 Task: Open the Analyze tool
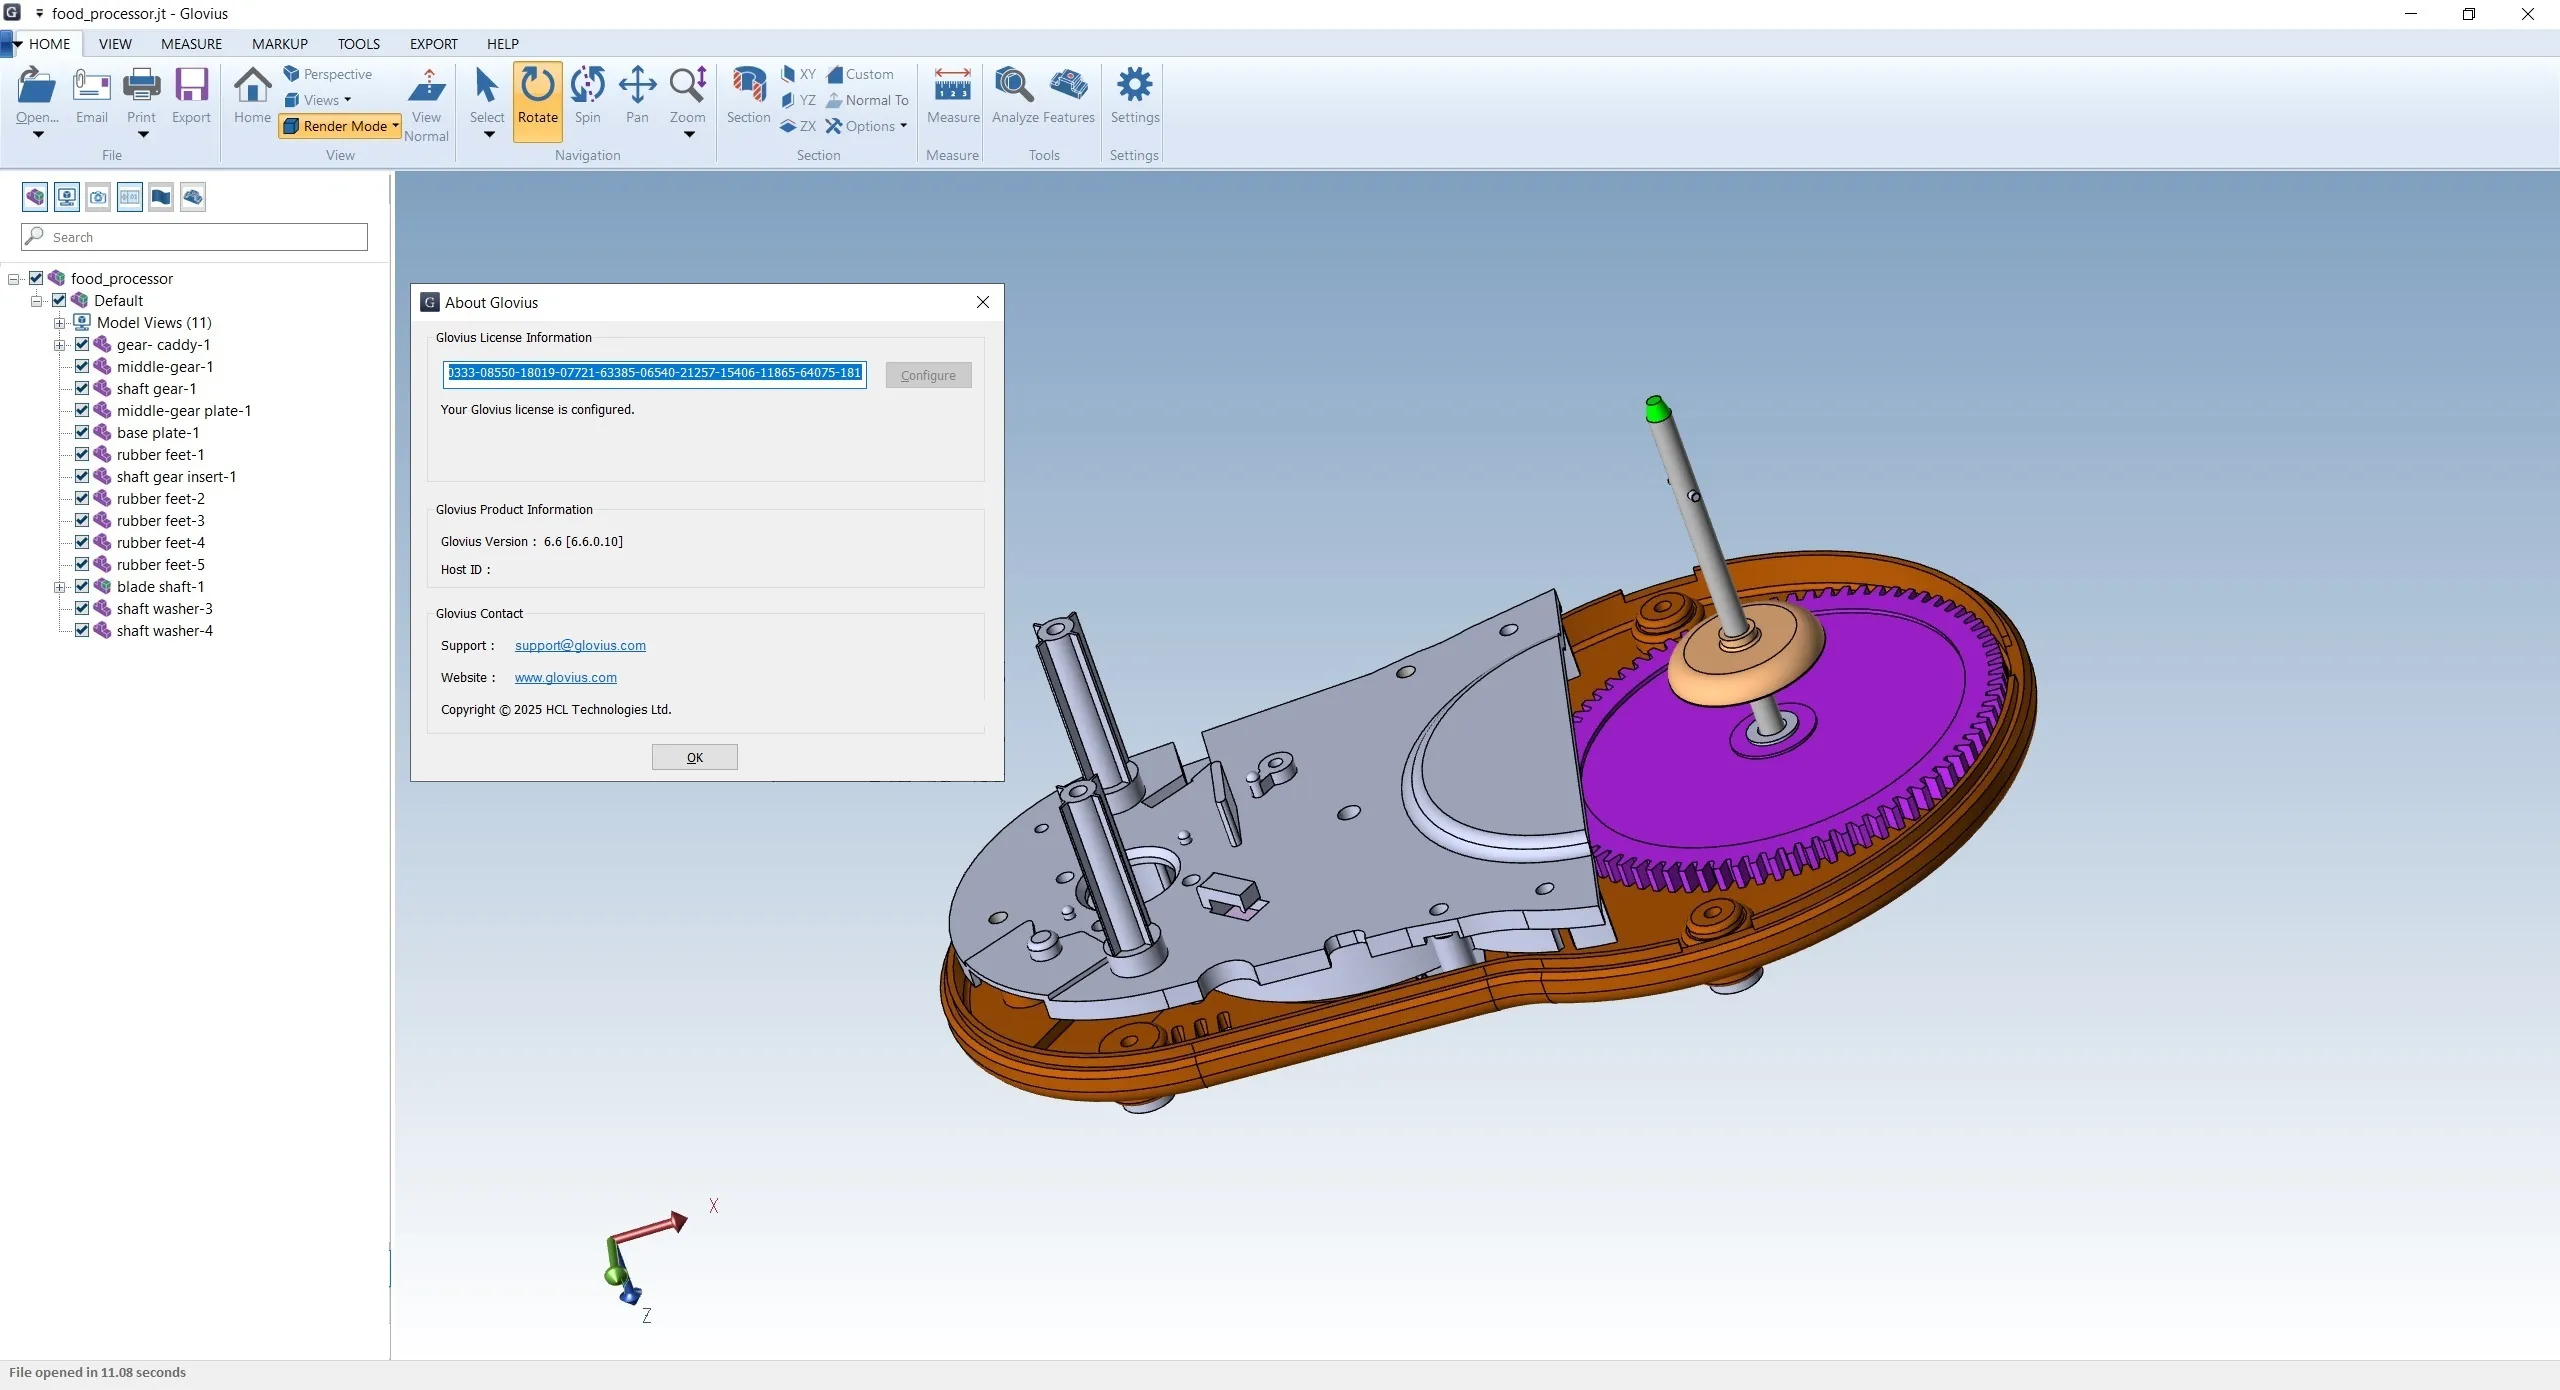[x=1015, y=95]
